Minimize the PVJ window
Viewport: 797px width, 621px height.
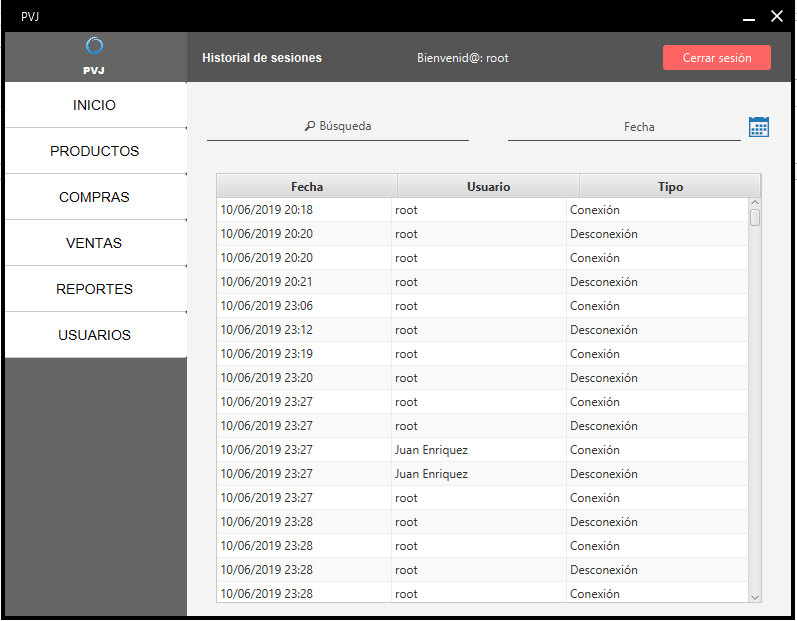[x=748, y=17]
